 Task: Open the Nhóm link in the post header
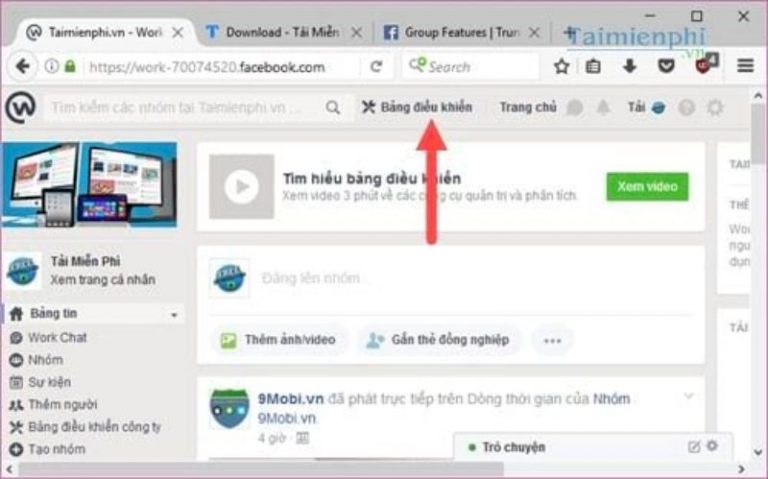tap(611, 399)
